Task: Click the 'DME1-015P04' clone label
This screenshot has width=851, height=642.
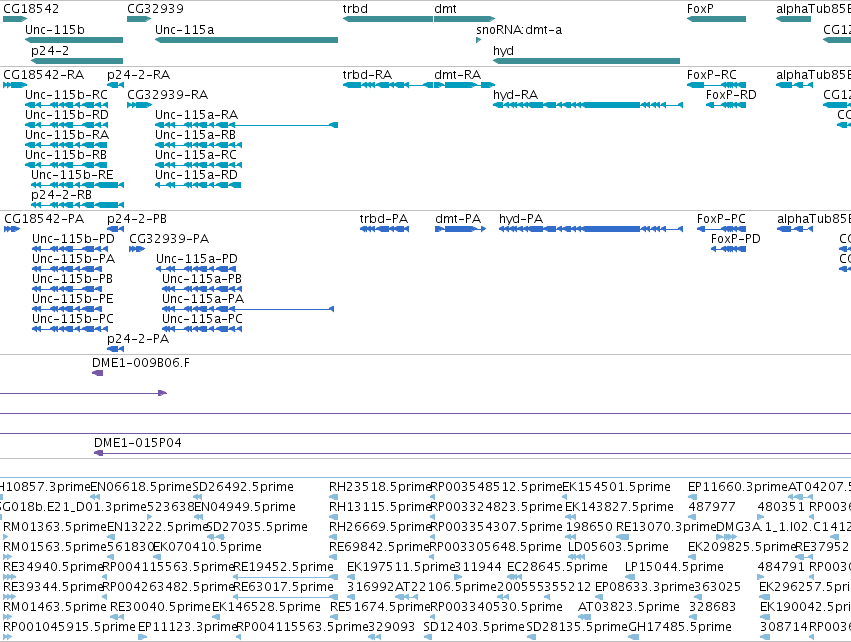Action: point(138,442)
